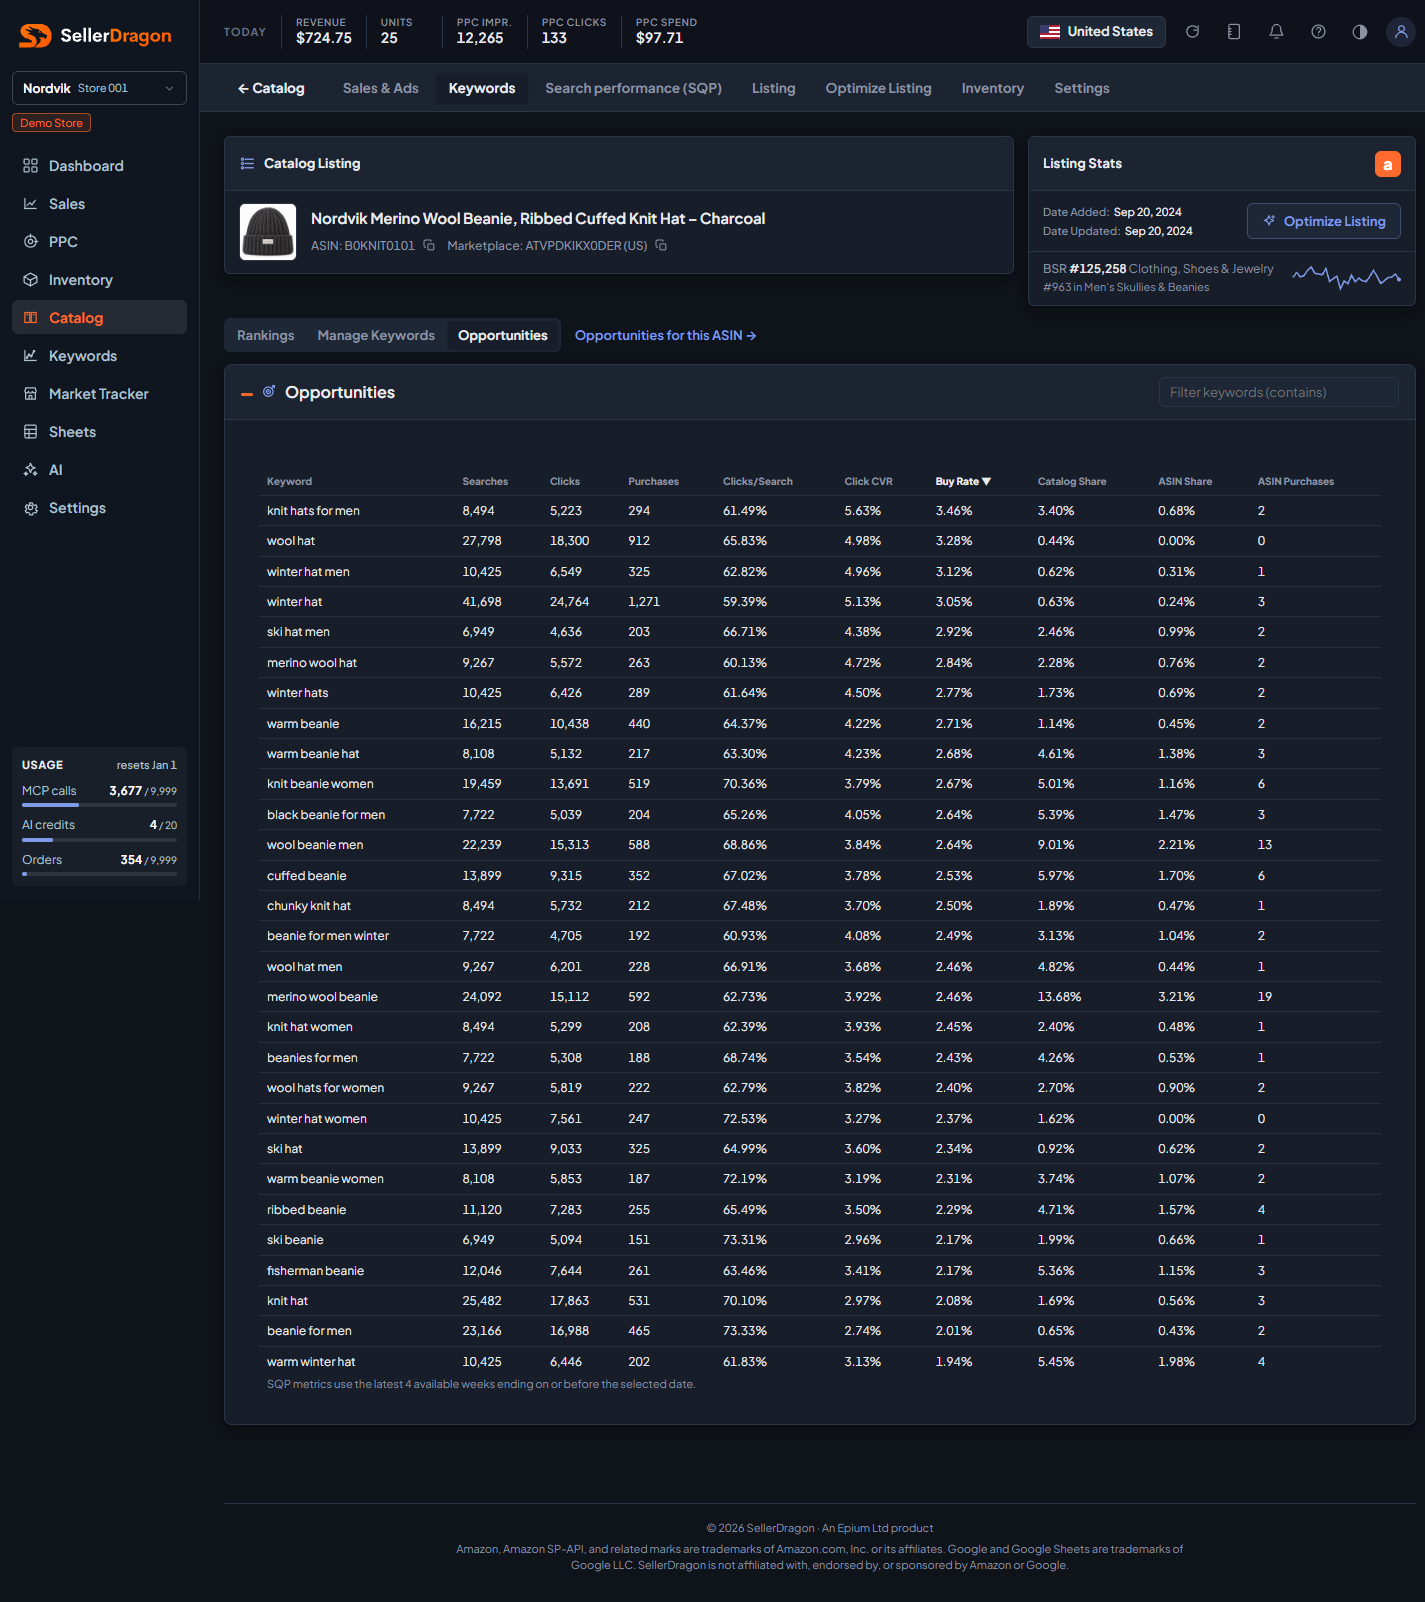Image resolution: width=1425 pixels, height=1602 pixels.
Task: Click the mobile device icon in top bar
Action: [1234, 32]
